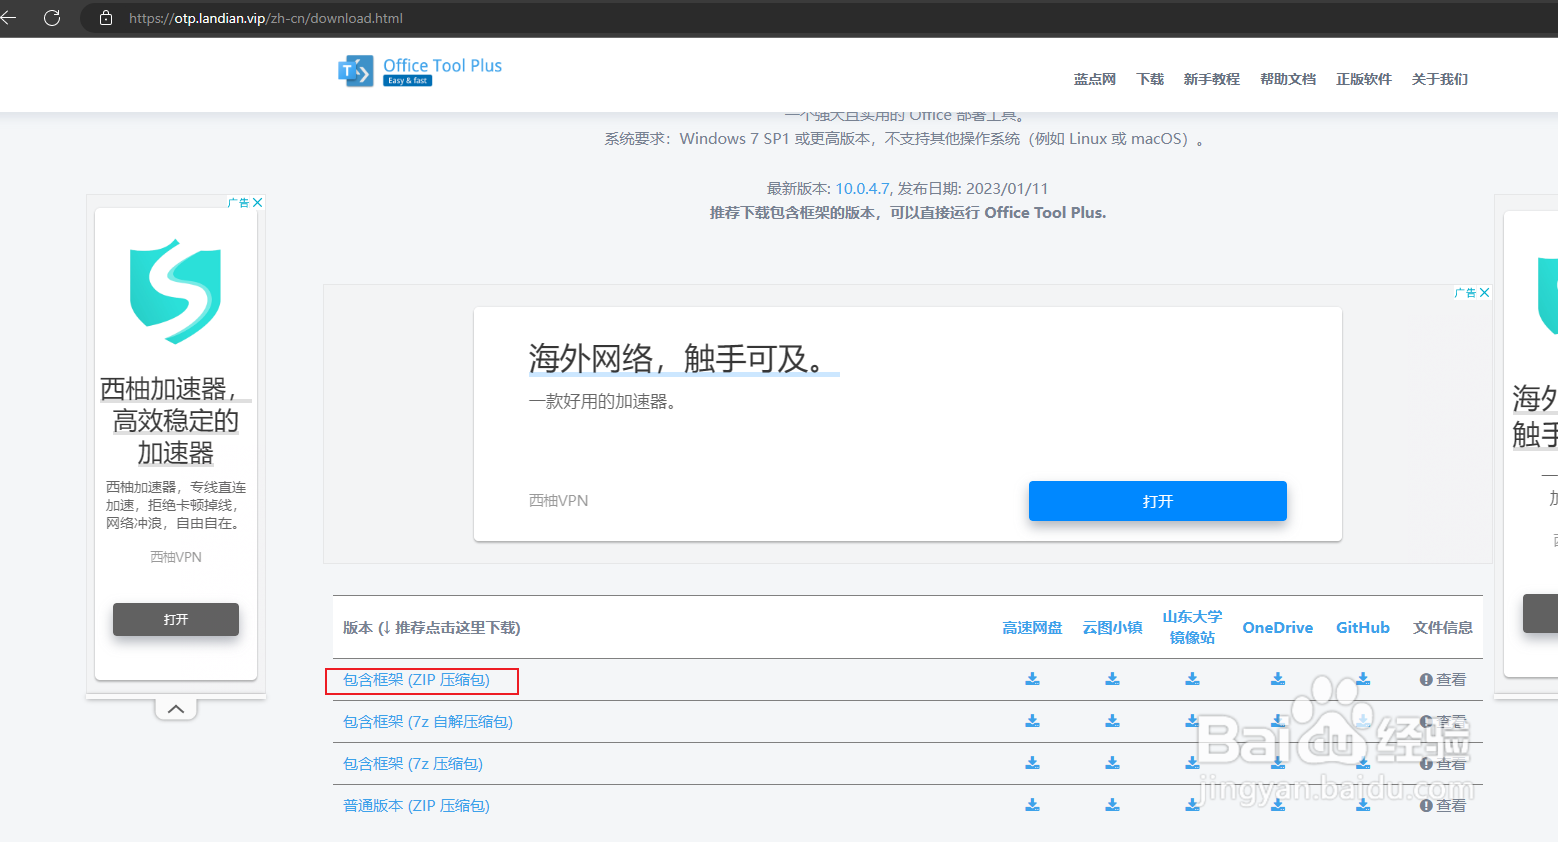Click the 包含框架 (7z 压缩包) link
The height and width of the screenshot is (842, 1558).
click(x=413, y=764)
